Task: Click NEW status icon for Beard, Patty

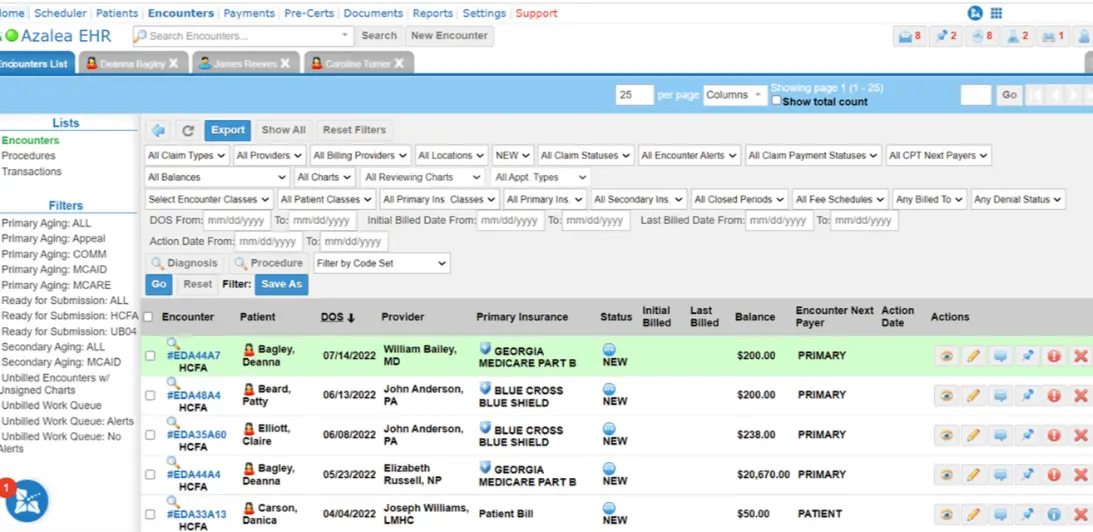Action: click(609, 389)
